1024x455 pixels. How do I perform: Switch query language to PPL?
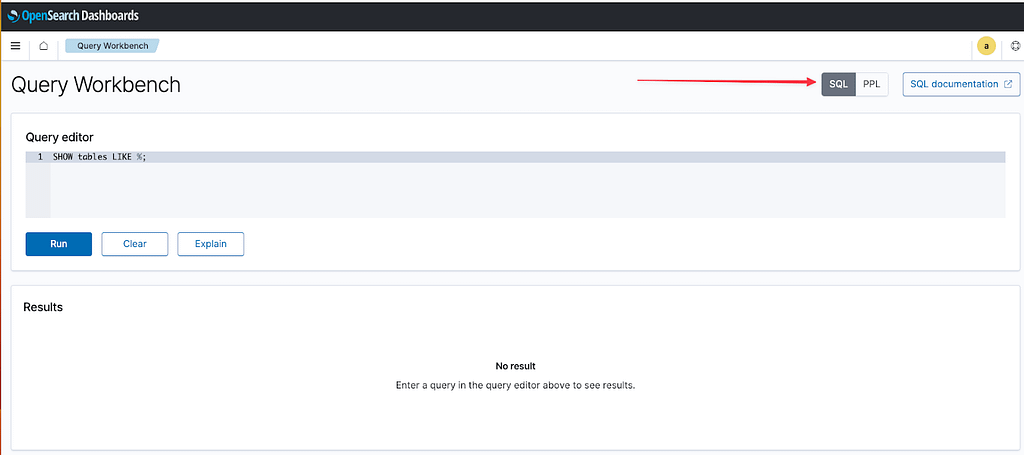[x=872, y=84]
